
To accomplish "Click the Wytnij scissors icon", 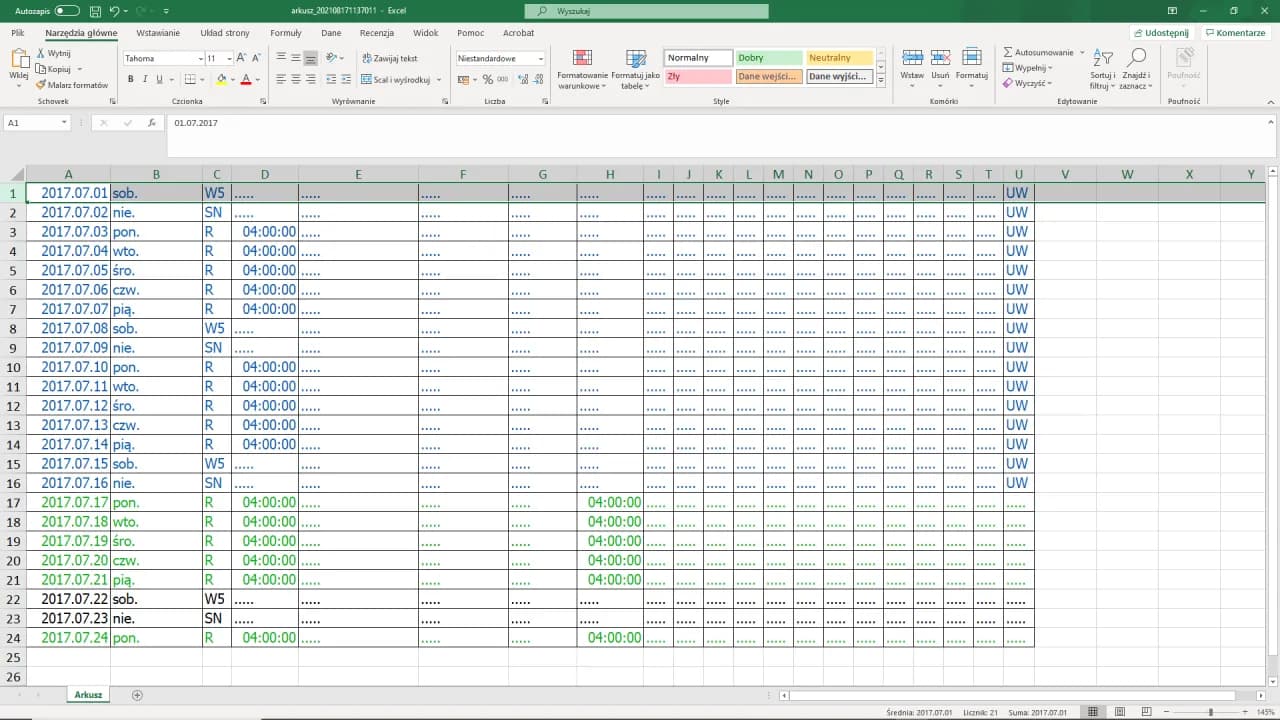I will [x=41, y=53].
